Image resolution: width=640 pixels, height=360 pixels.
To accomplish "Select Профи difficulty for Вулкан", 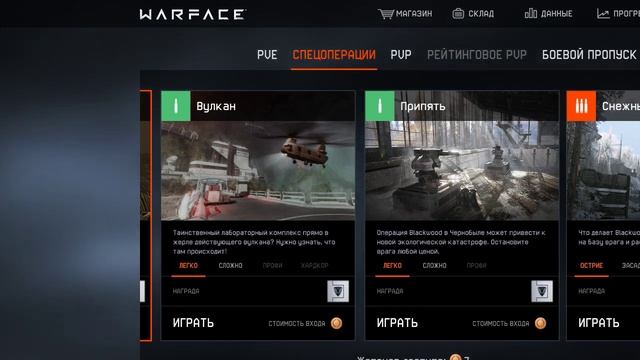I will point(272,266).
